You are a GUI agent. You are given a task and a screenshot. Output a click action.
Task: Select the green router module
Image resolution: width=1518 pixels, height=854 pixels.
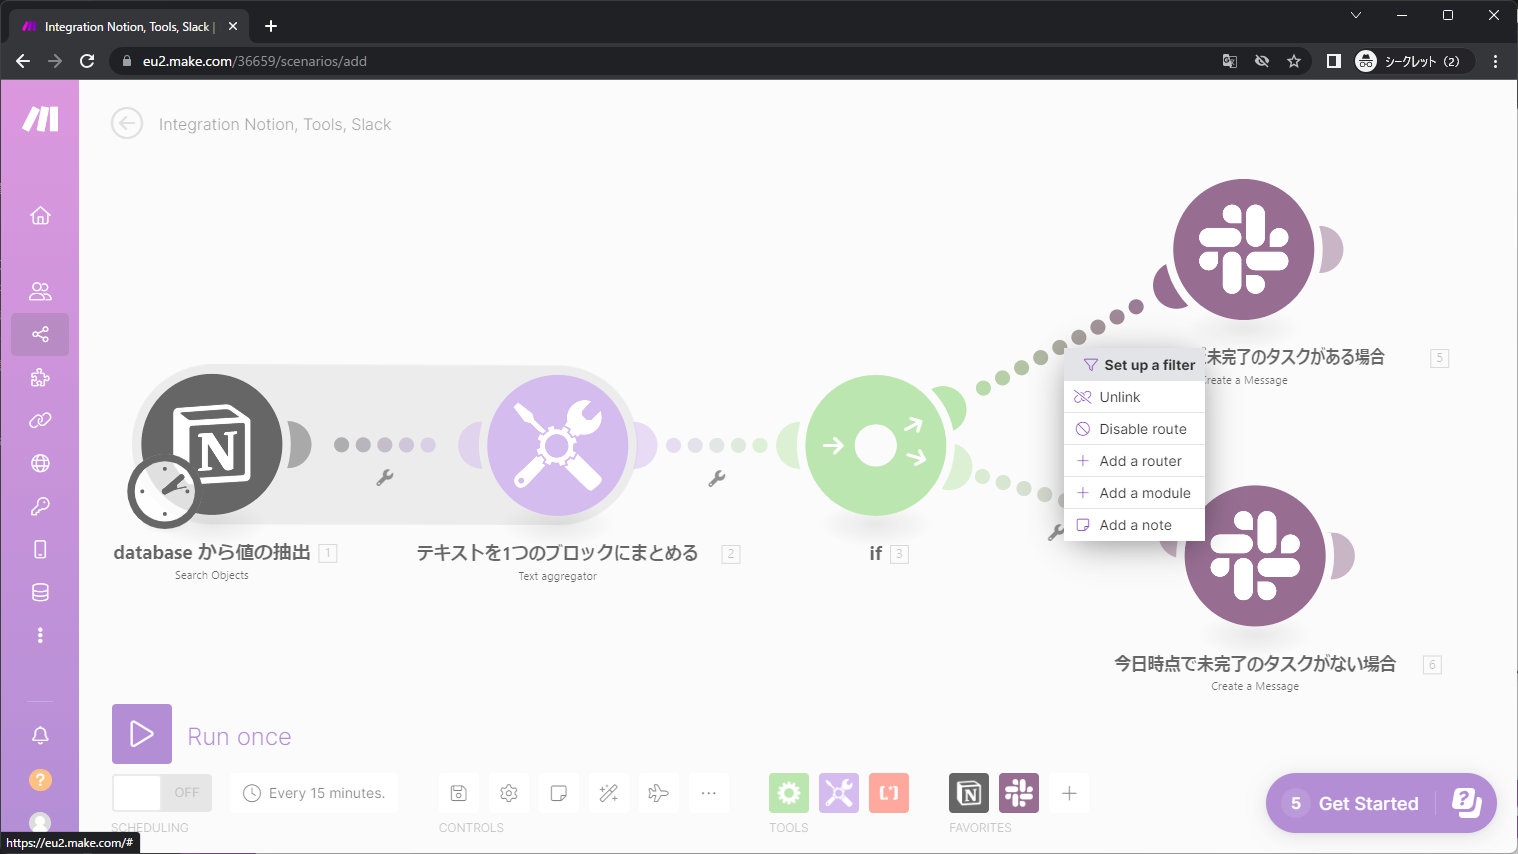click(876, 445)
